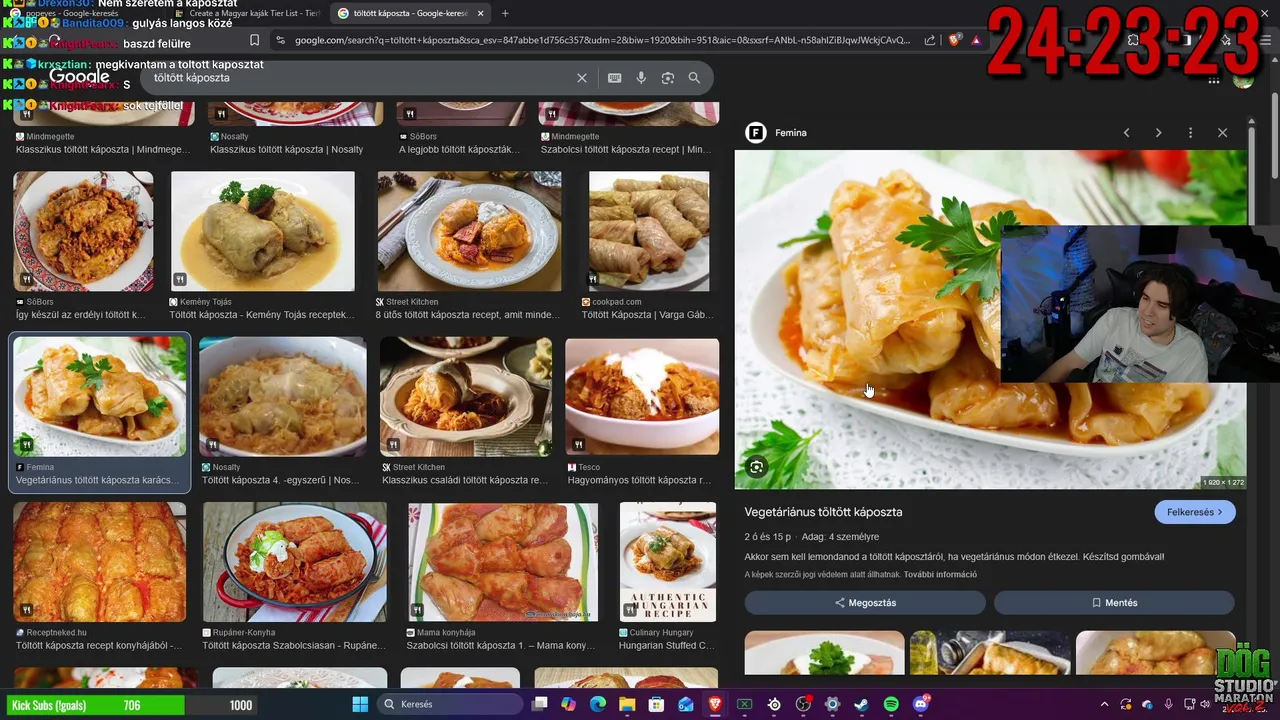Open the További információ link
1280x720 pixels.
940,575
